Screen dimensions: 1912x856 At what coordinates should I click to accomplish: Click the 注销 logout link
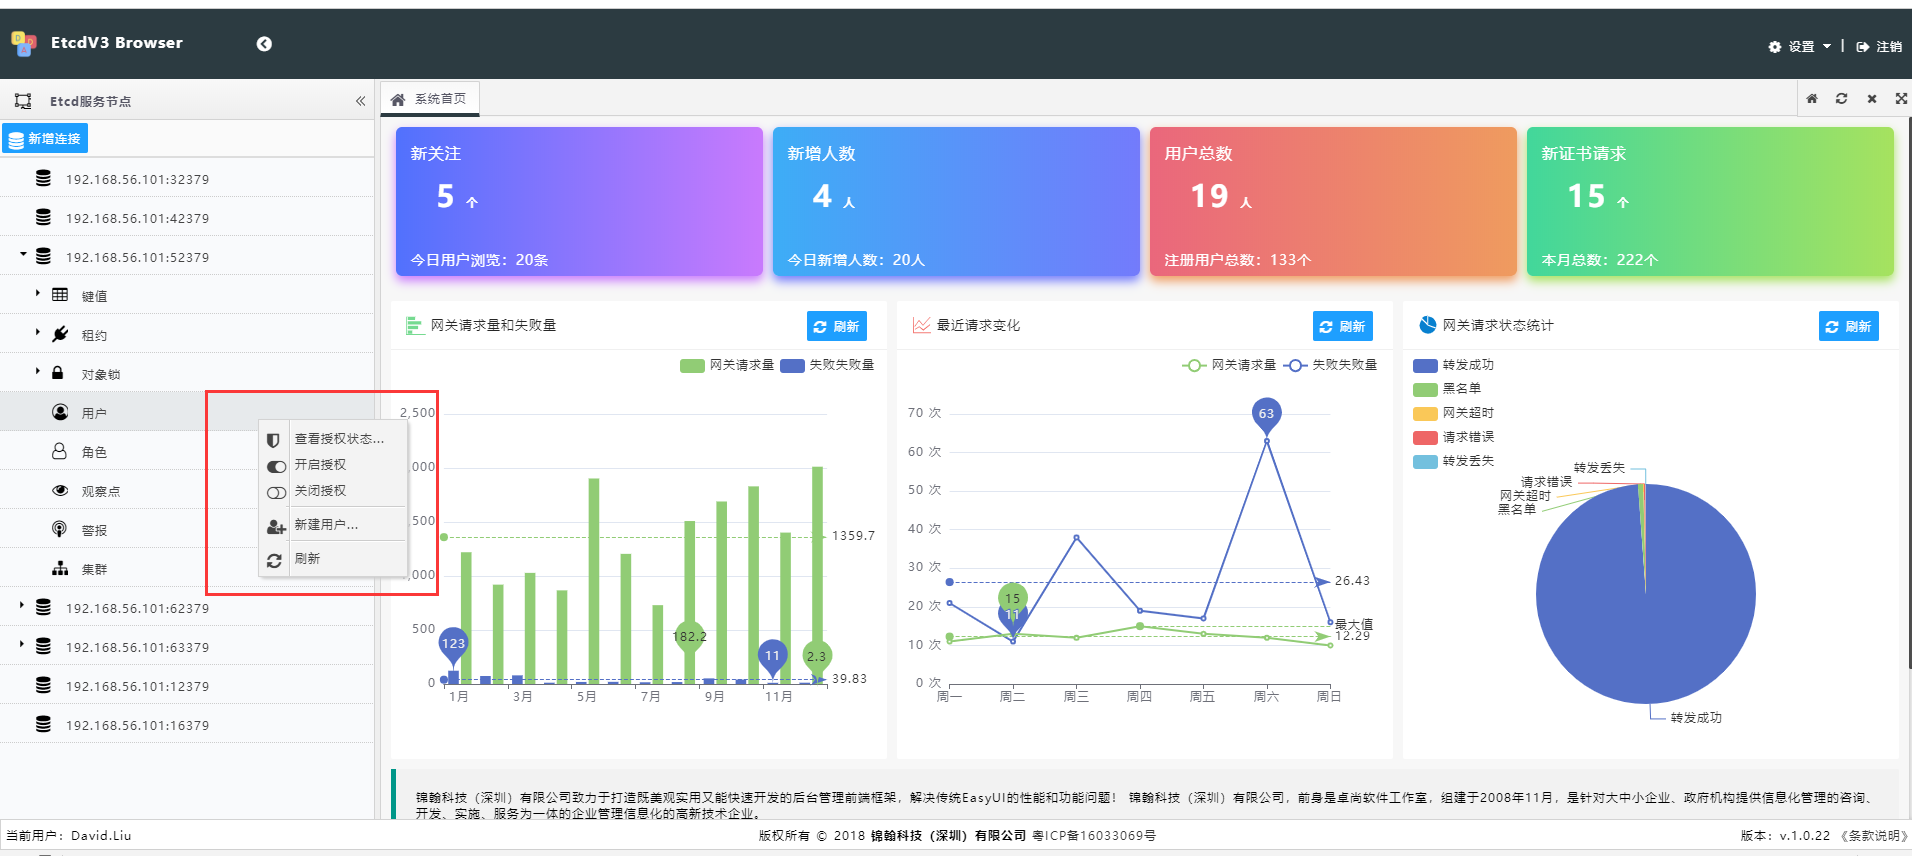point(1879,47)
